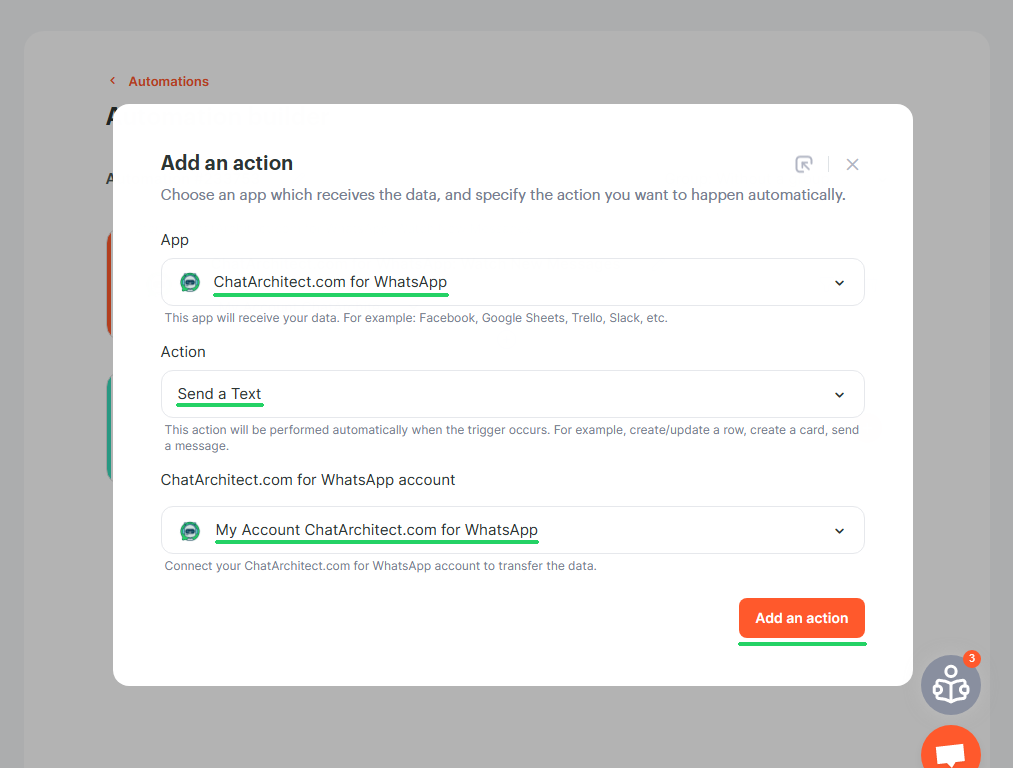Screen dimensions: 1013x768
Task: Expand the App dropdown chevron
Action: (839, 283)
